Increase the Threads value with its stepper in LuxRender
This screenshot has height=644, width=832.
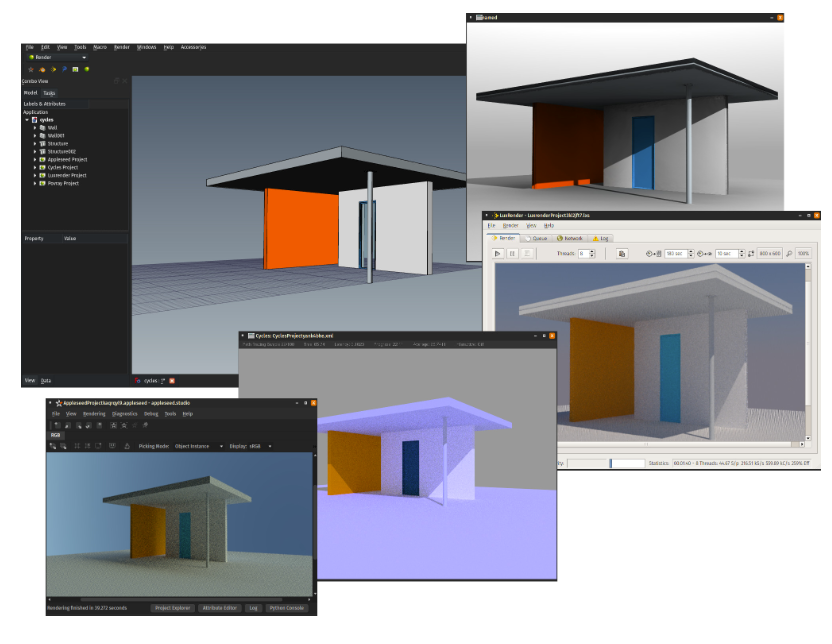(592, 249)
